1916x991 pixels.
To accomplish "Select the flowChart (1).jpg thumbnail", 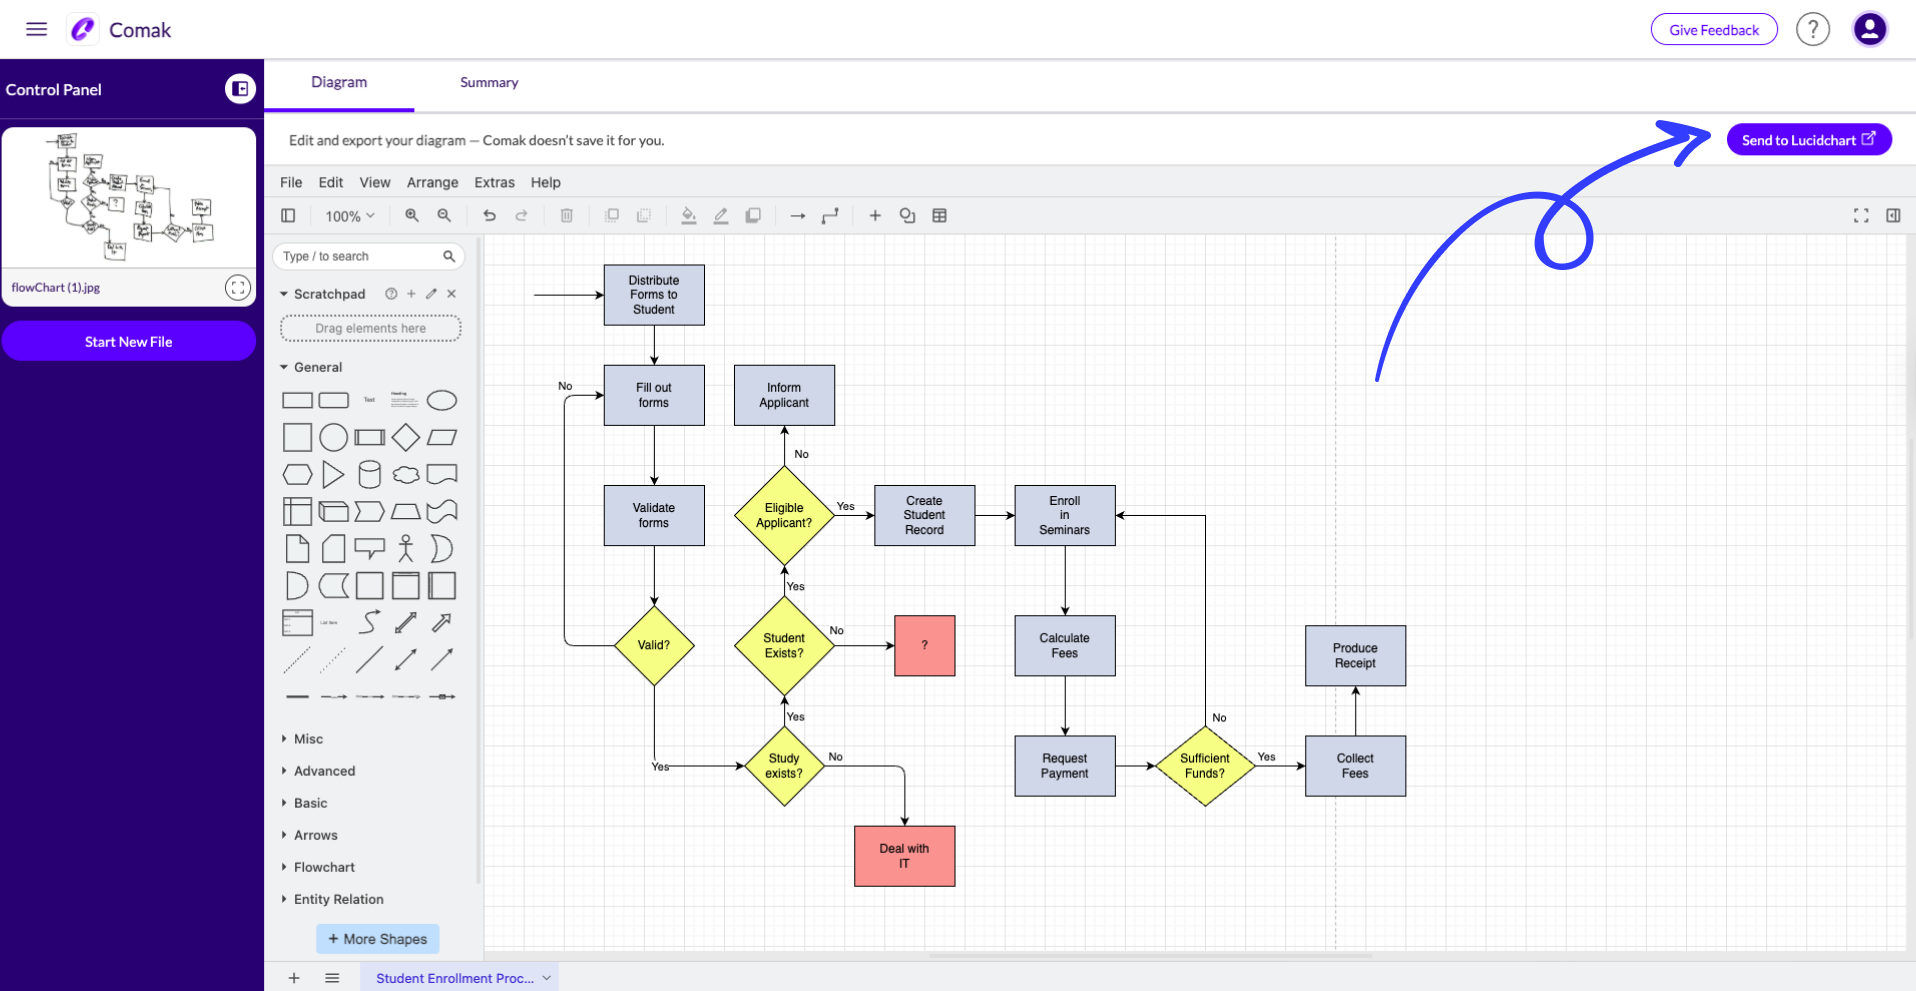I will click(129, 197).
